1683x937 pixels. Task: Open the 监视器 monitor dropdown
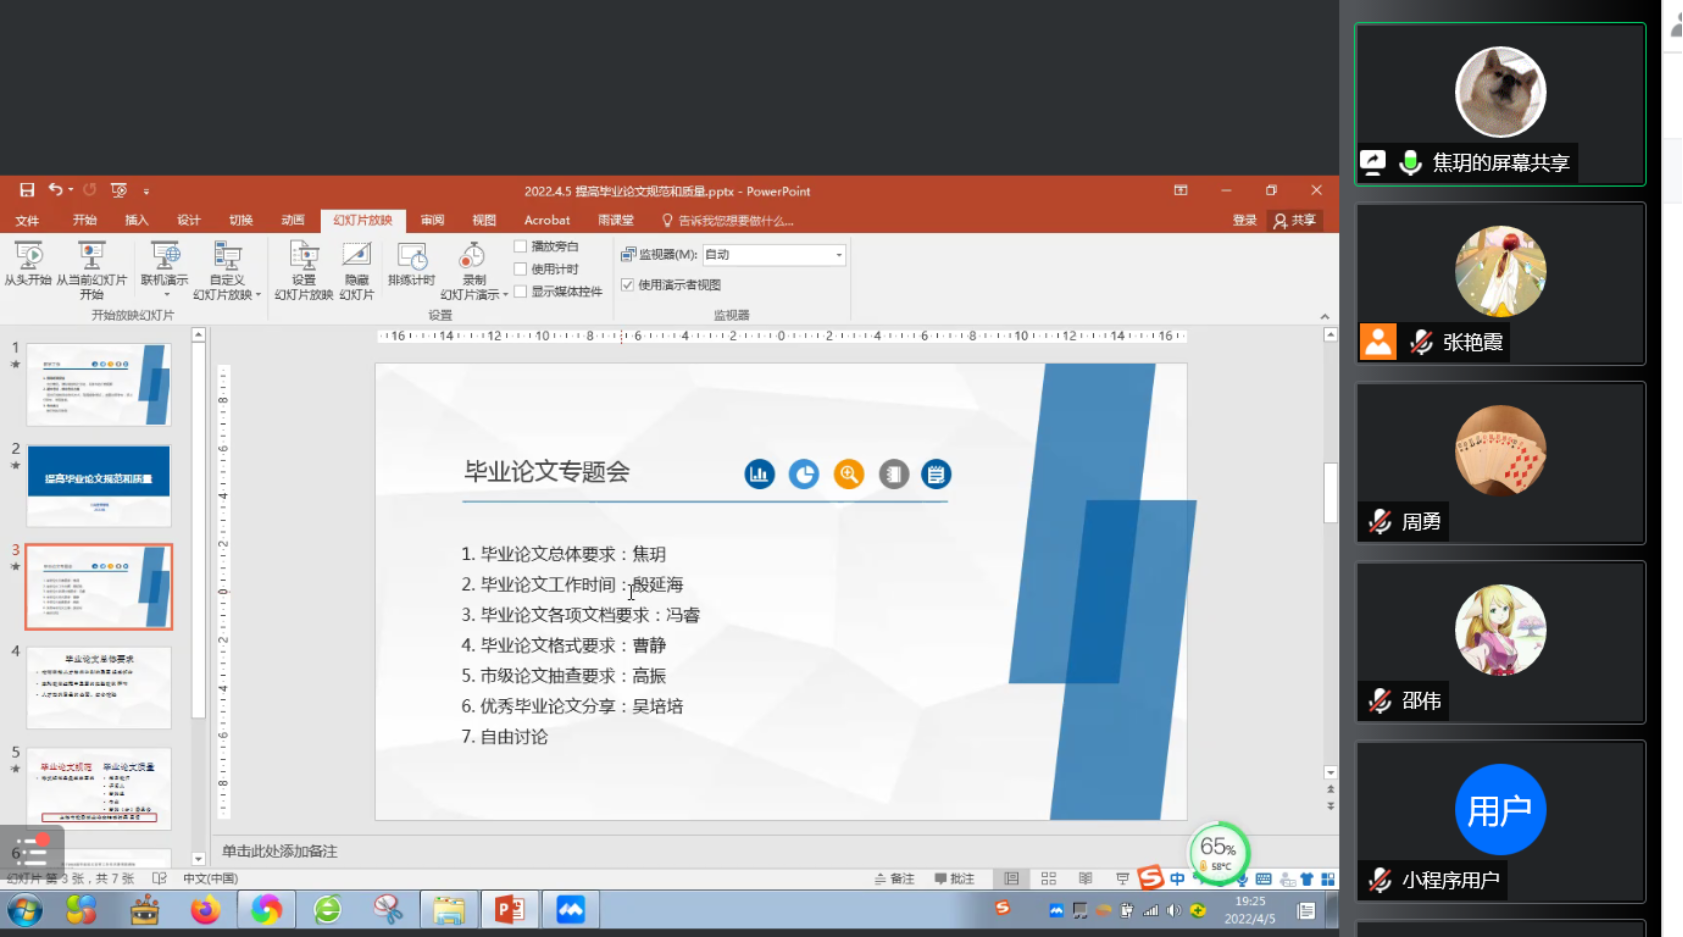click(x=837, y=254)
